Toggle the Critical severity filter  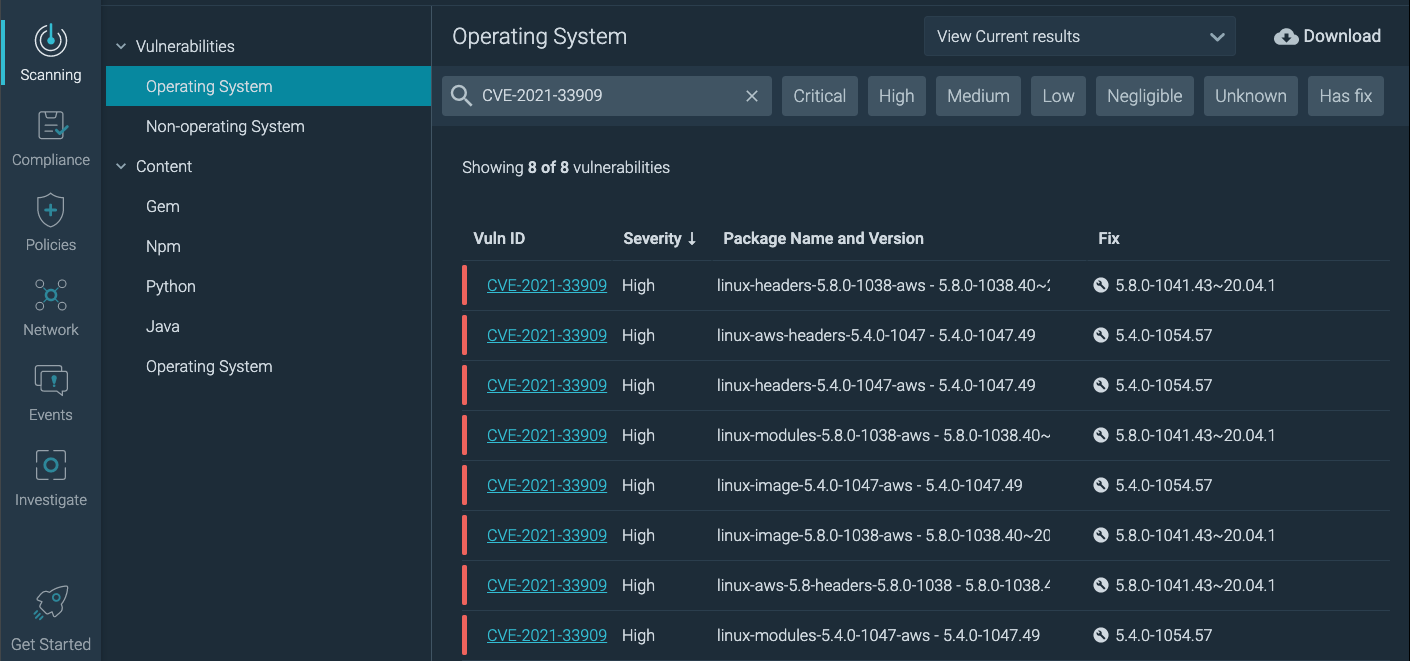tap(819, 95)
